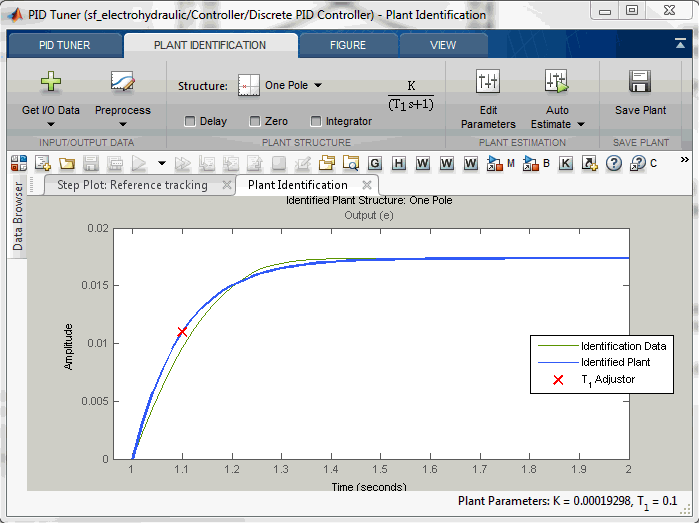The height and width of the screenshot is (523, 699).
Task: Click the help question mark in quick toolbar
Action: point(614,163)
